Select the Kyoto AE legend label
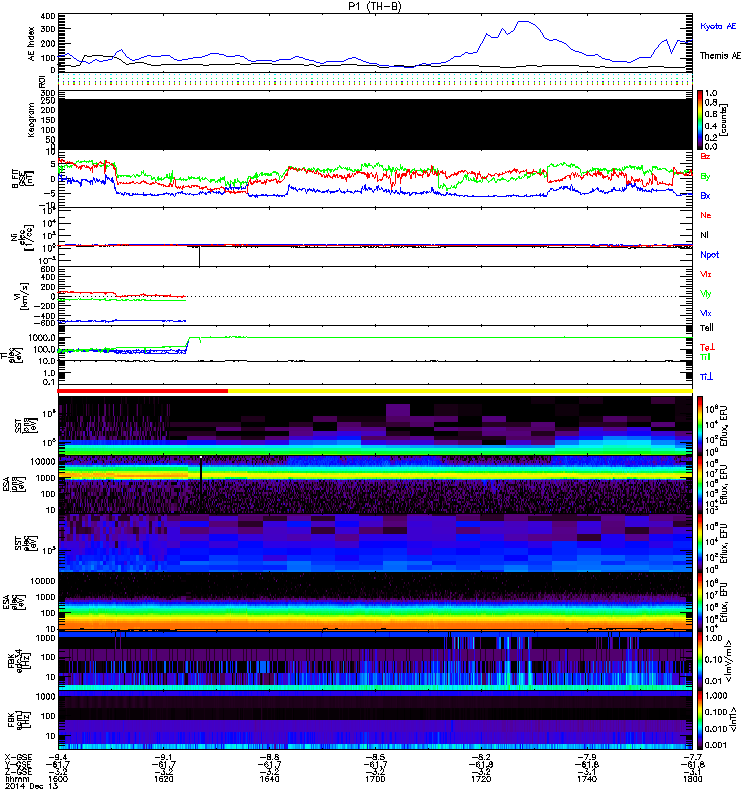This screenshot has width=750, height=800. coord(718,26)
